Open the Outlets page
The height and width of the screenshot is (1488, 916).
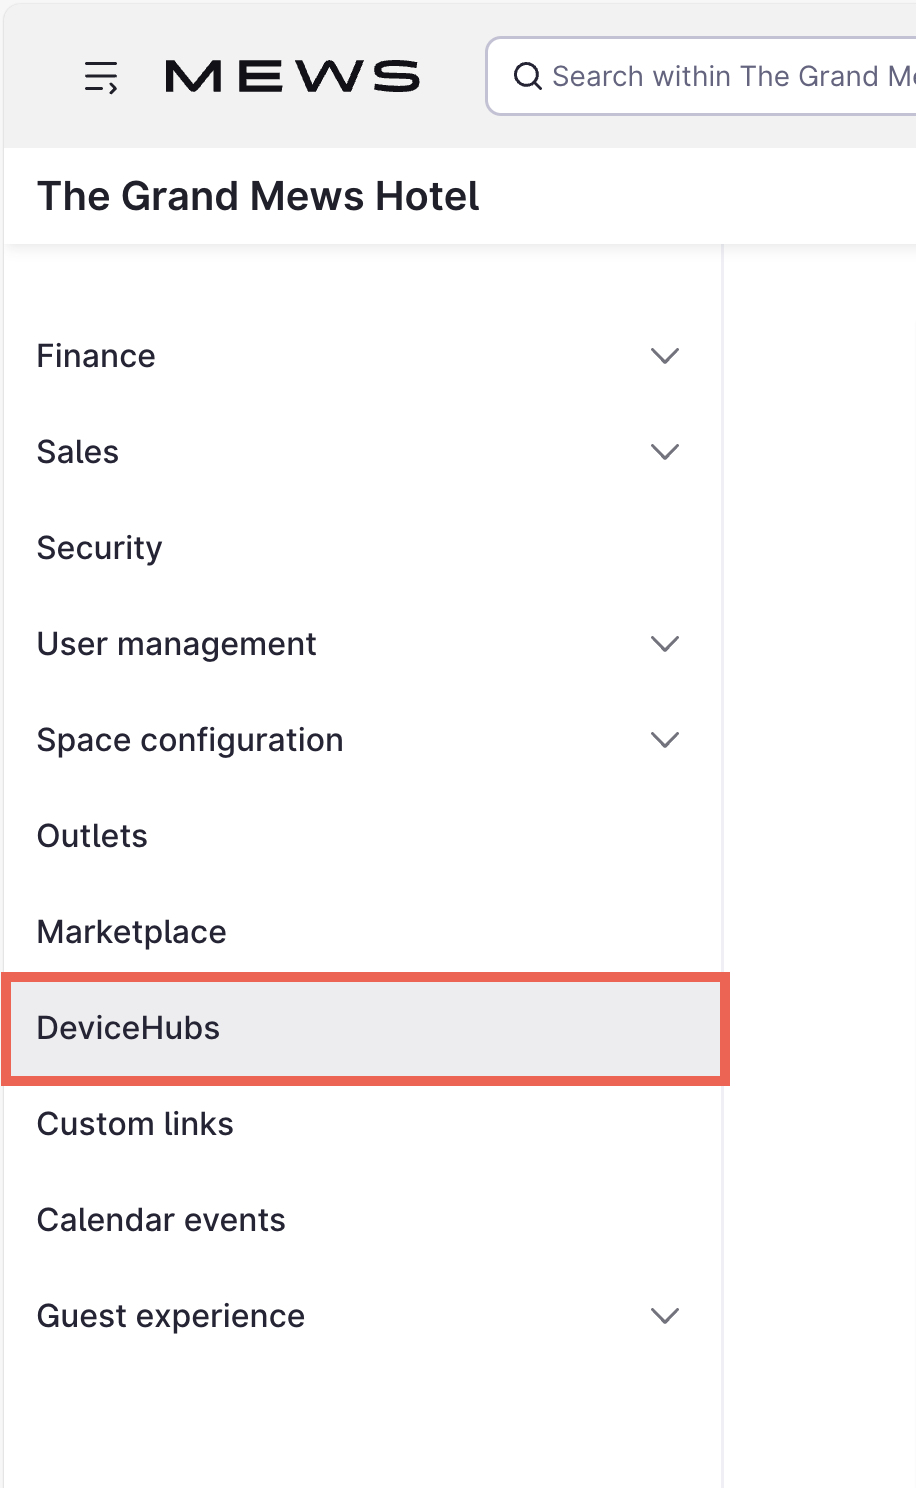point(92,835)
